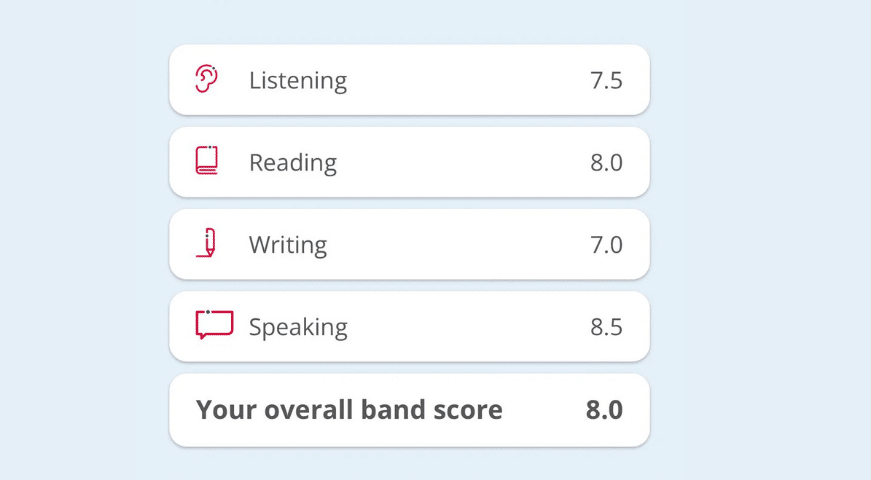The width and height of the screenshot is (871, 480).
Task: Select the Reading label text
Action: pyautogui.click(x=292, y=163)
